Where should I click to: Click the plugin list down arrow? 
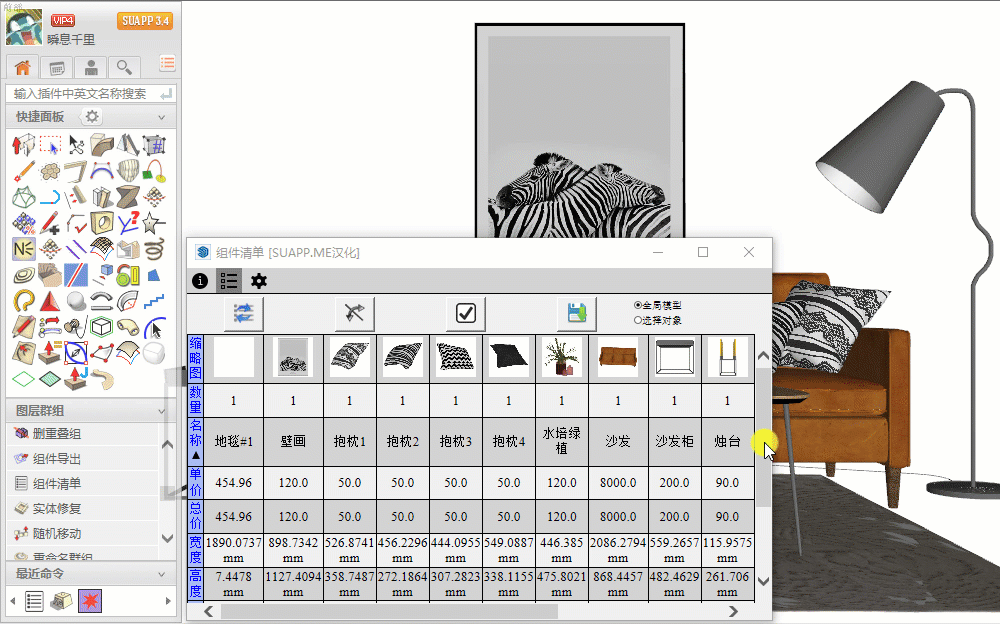[168, 539]
